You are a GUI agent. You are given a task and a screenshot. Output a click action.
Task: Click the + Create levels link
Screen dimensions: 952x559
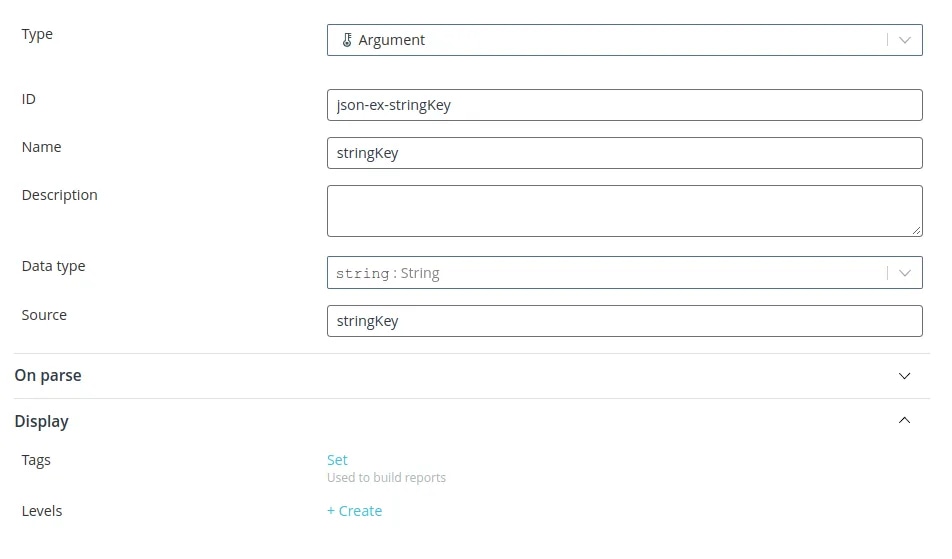point(355,511)
